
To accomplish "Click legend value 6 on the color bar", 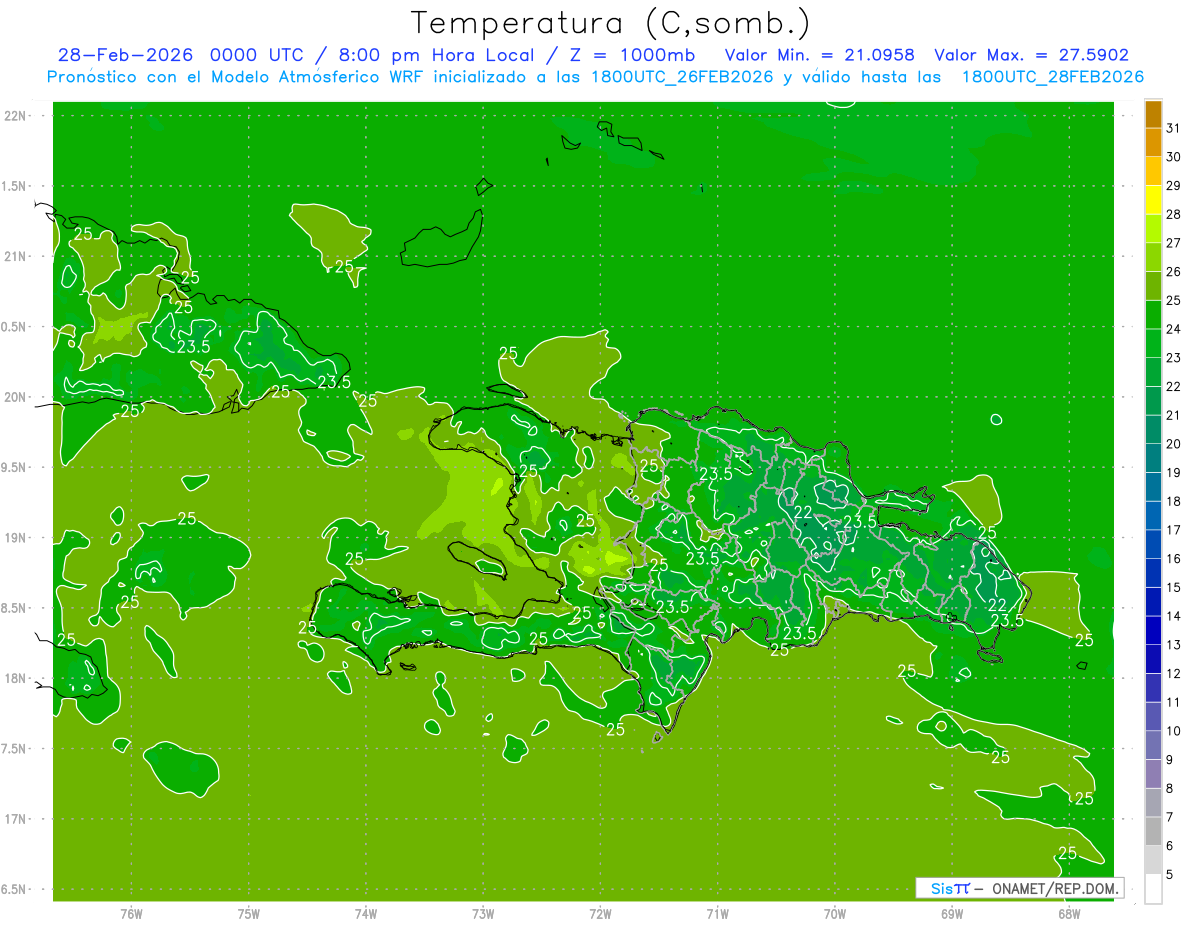I will (1170, 846).
